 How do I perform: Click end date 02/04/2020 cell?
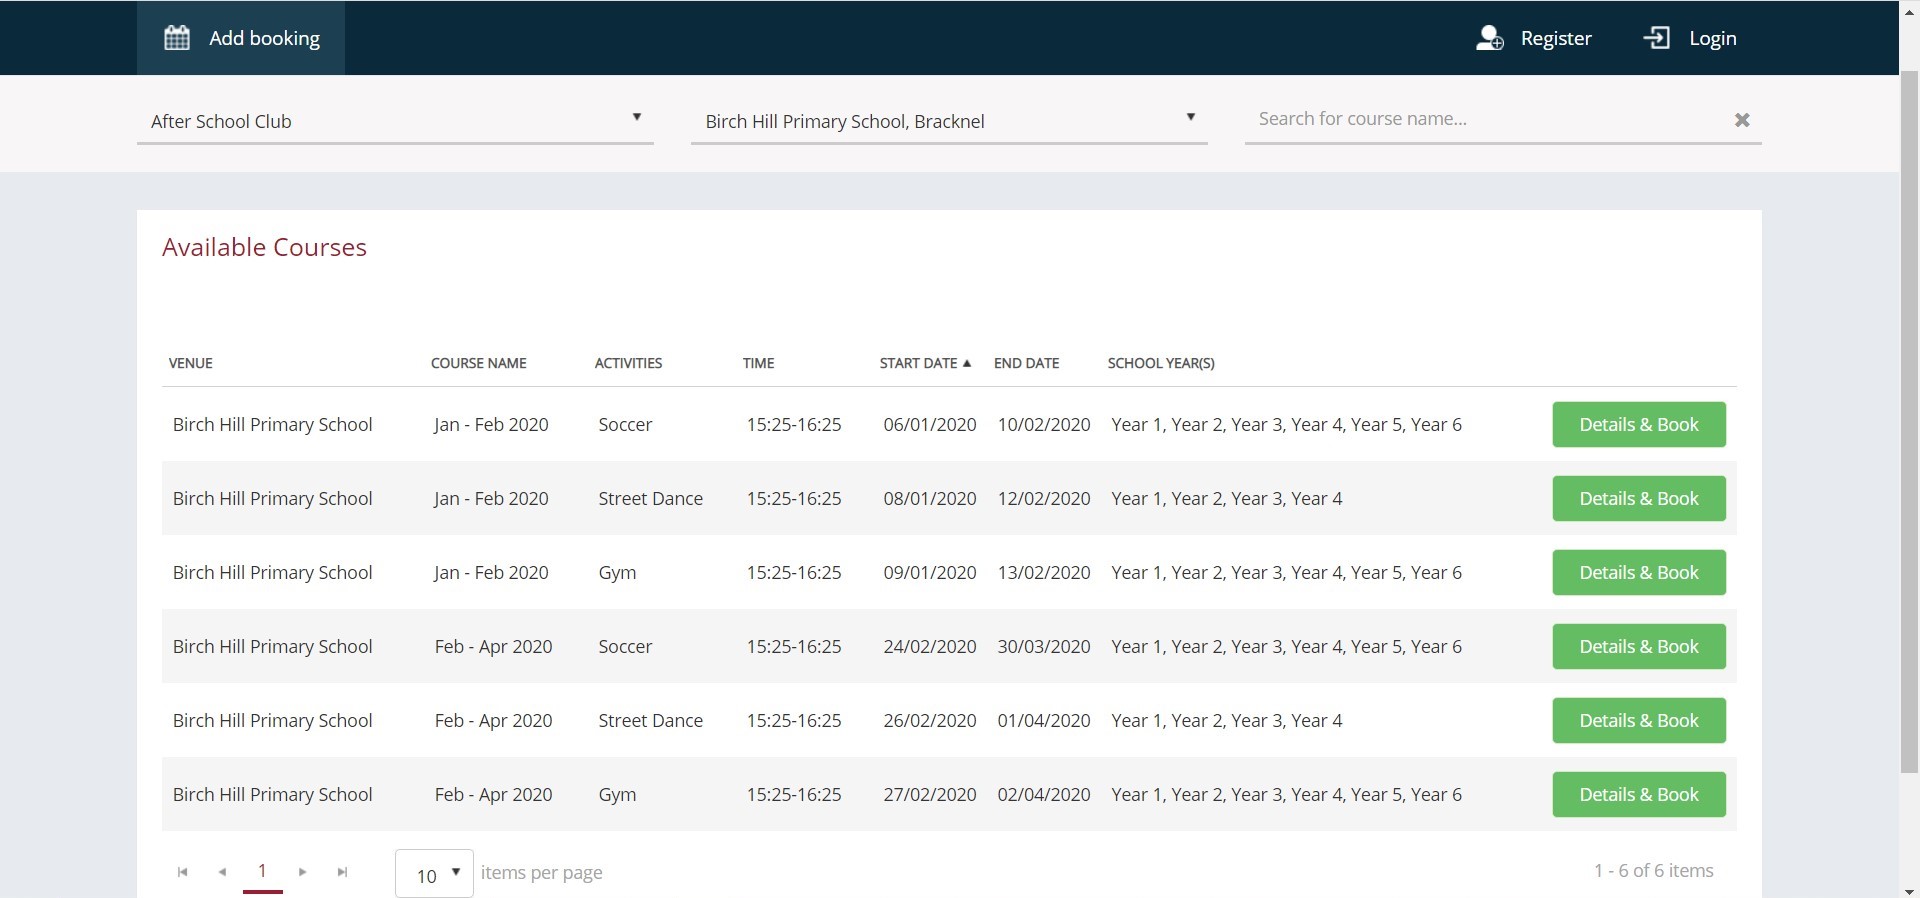tap(1044, 794)
